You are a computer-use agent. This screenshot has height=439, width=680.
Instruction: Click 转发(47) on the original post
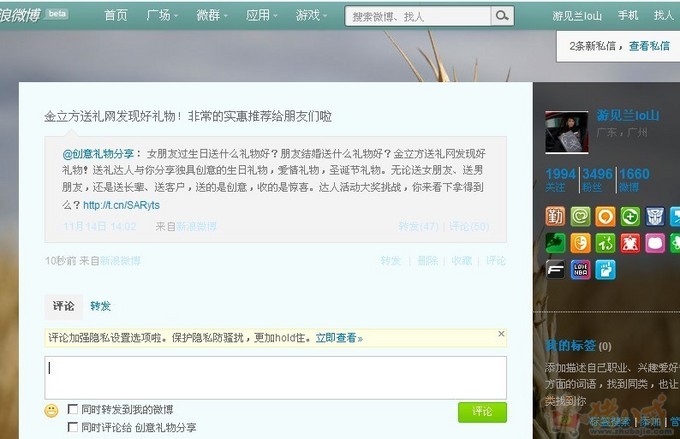[418, 226]
